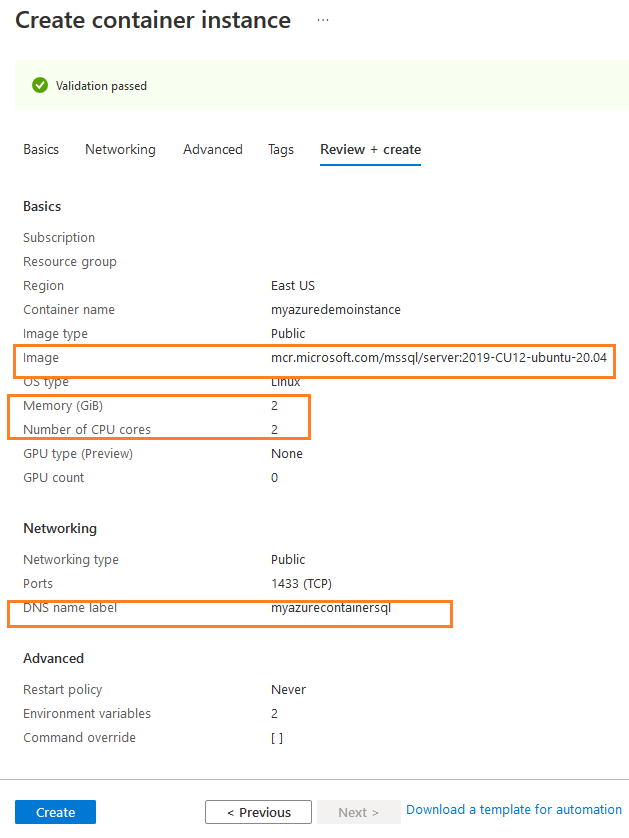Click the Restart policy Never value

coord(288,690)
